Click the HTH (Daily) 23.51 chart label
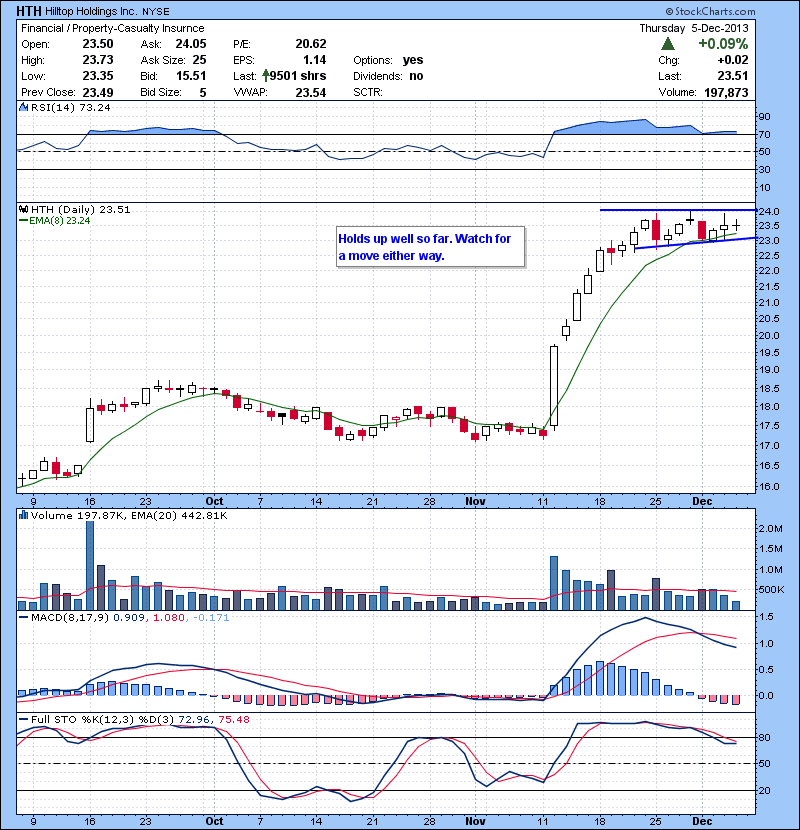Viewport: 800px width, 830px height. coord(80,209)
